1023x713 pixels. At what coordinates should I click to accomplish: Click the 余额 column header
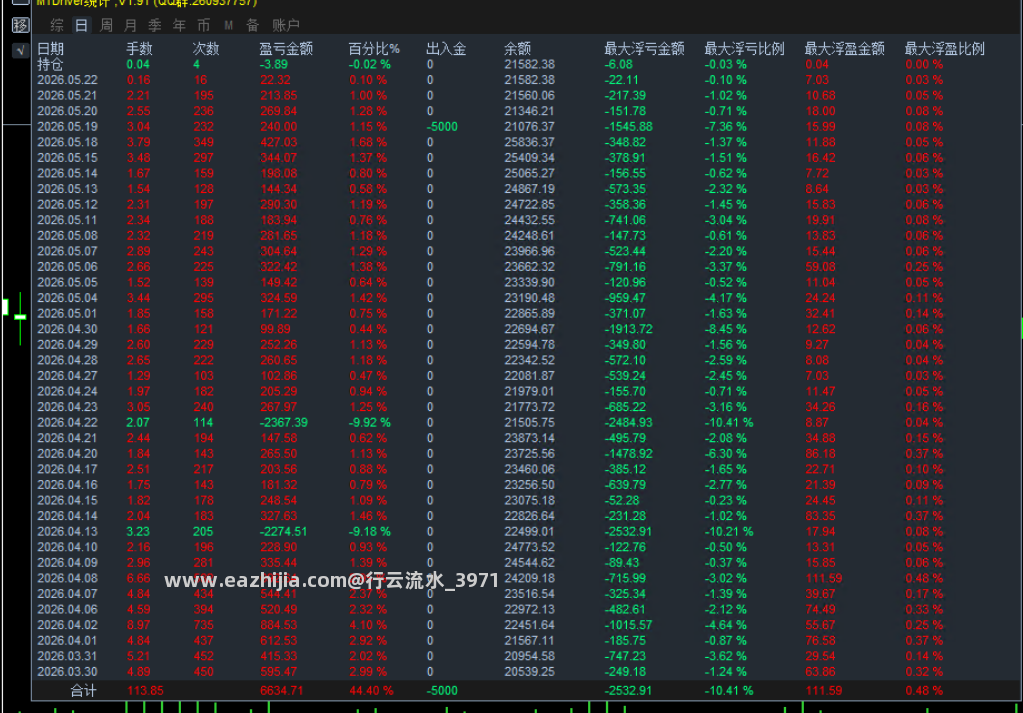click(x=517, y=49)
